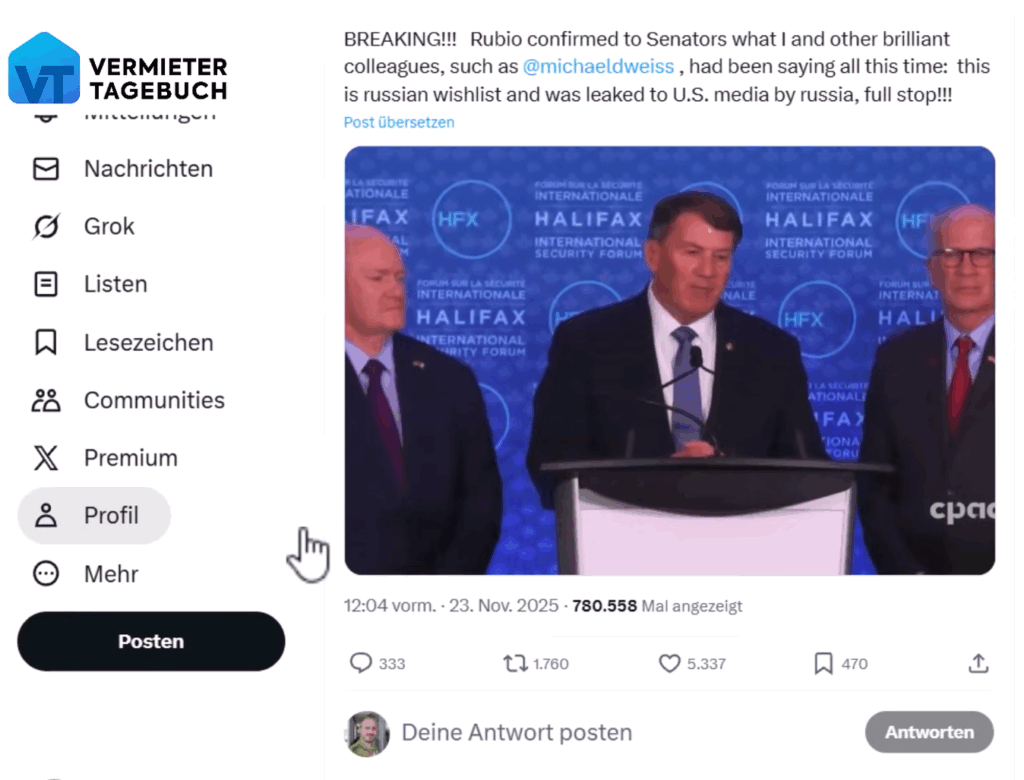Click the Communities people icon

(x=46, y=401)
